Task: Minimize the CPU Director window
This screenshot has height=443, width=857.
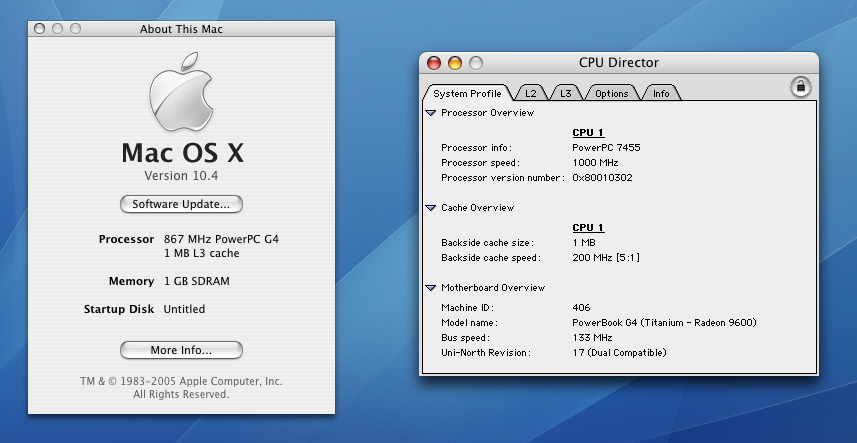Action: [455, 63]
